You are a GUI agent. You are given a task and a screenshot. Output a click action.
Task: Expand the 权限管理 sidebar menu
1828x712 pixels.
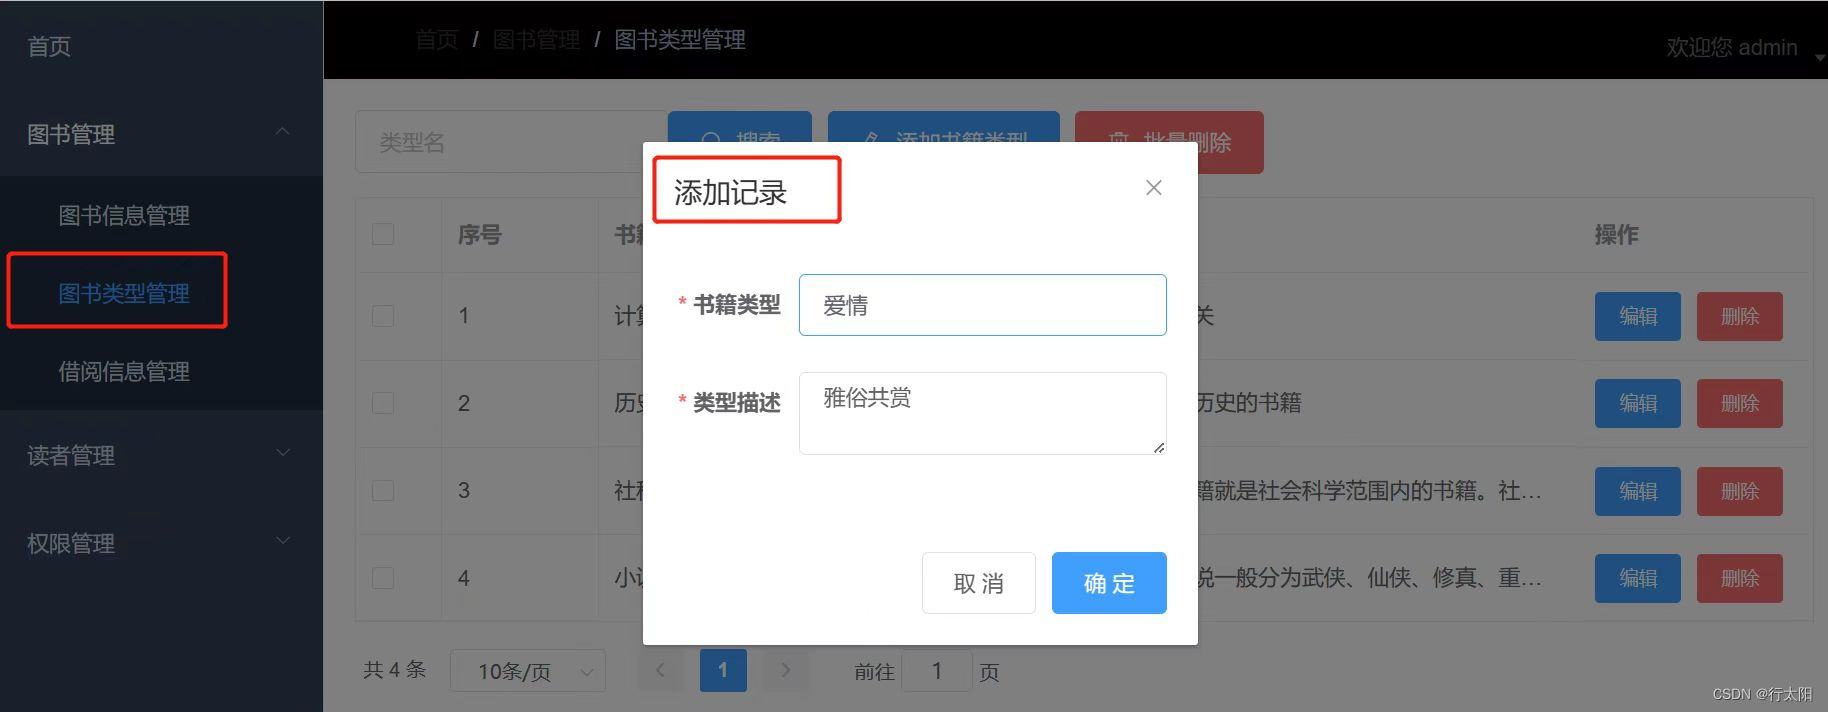(x=283, y=541)
